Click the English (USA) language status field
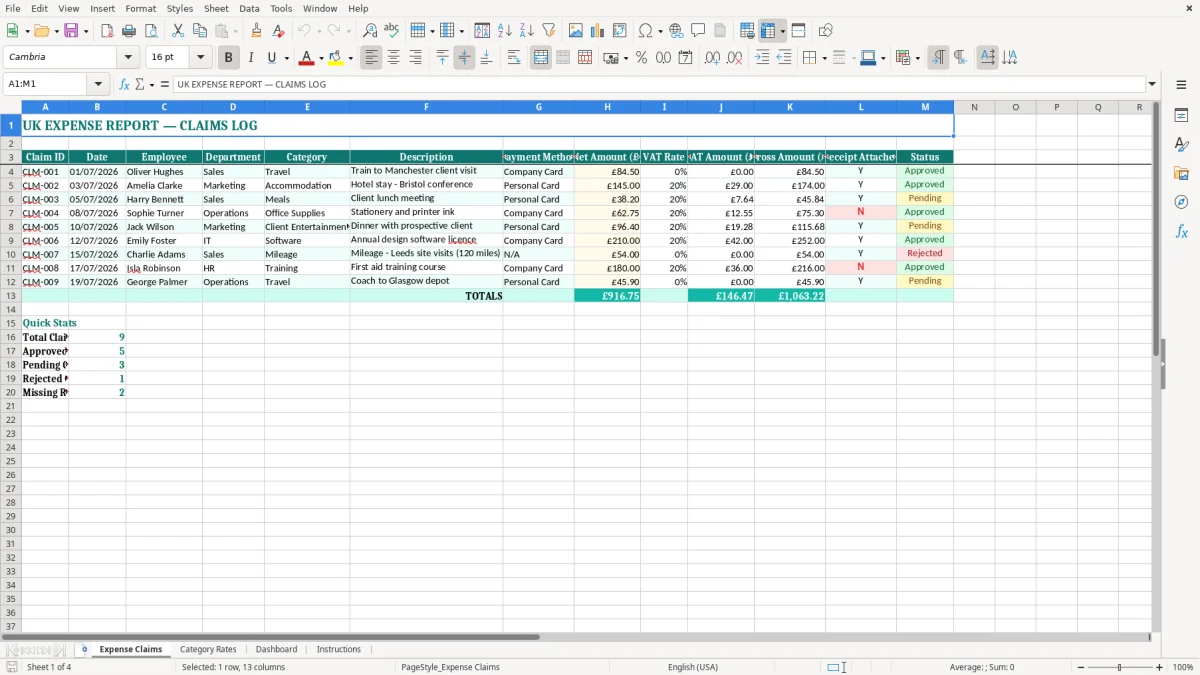Screen dimensions: 1200x675 [x=693, y=667]
